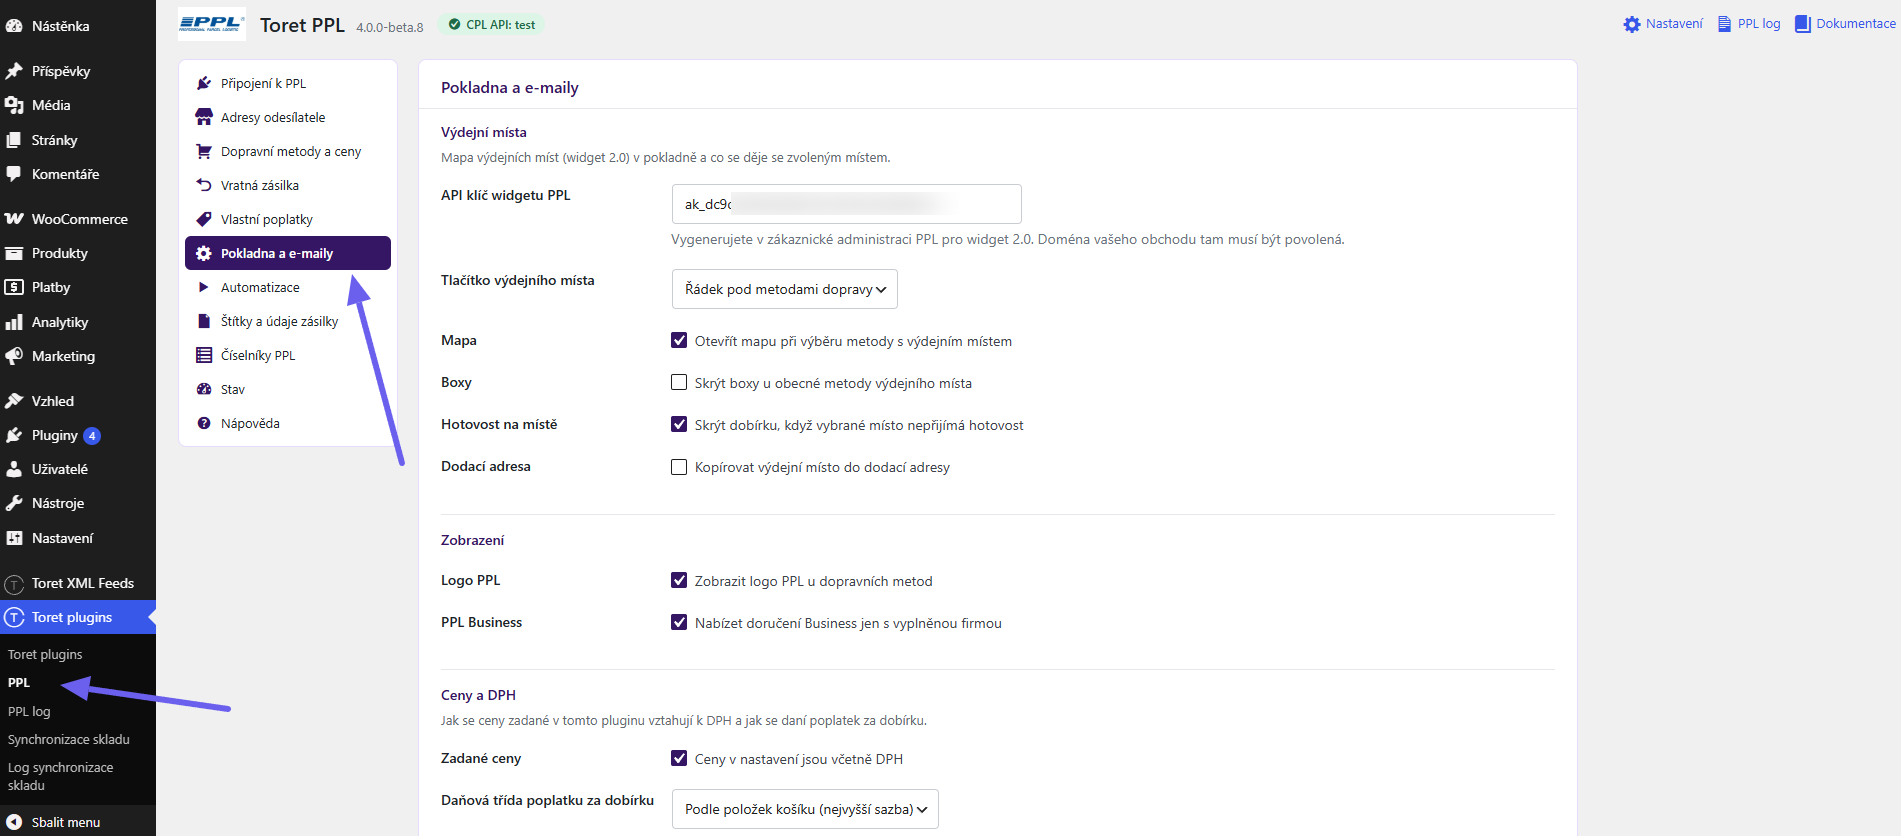Open Daňová třída poplatku za dobírku dropdown
Screen dimensions: 1901x836
[805, 809]
